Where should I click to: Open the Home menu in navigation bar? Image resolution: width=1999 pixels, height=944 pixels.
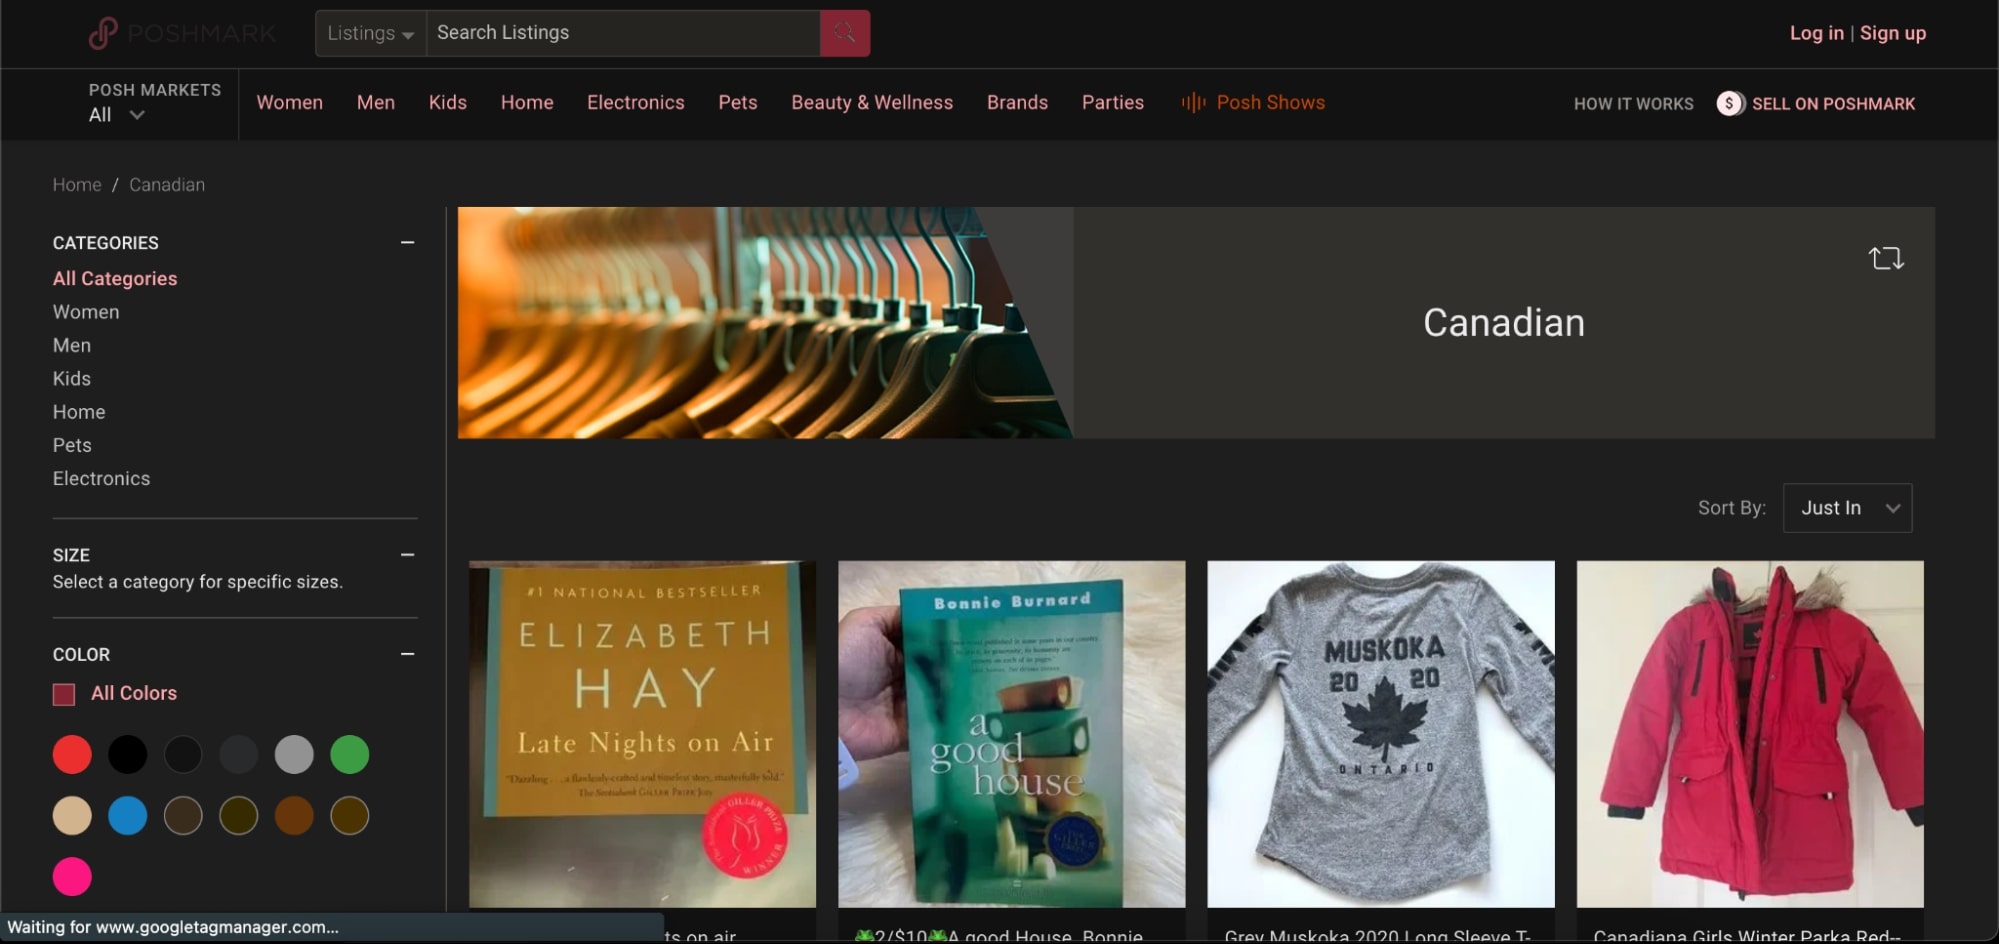click(x=527, y=102)
